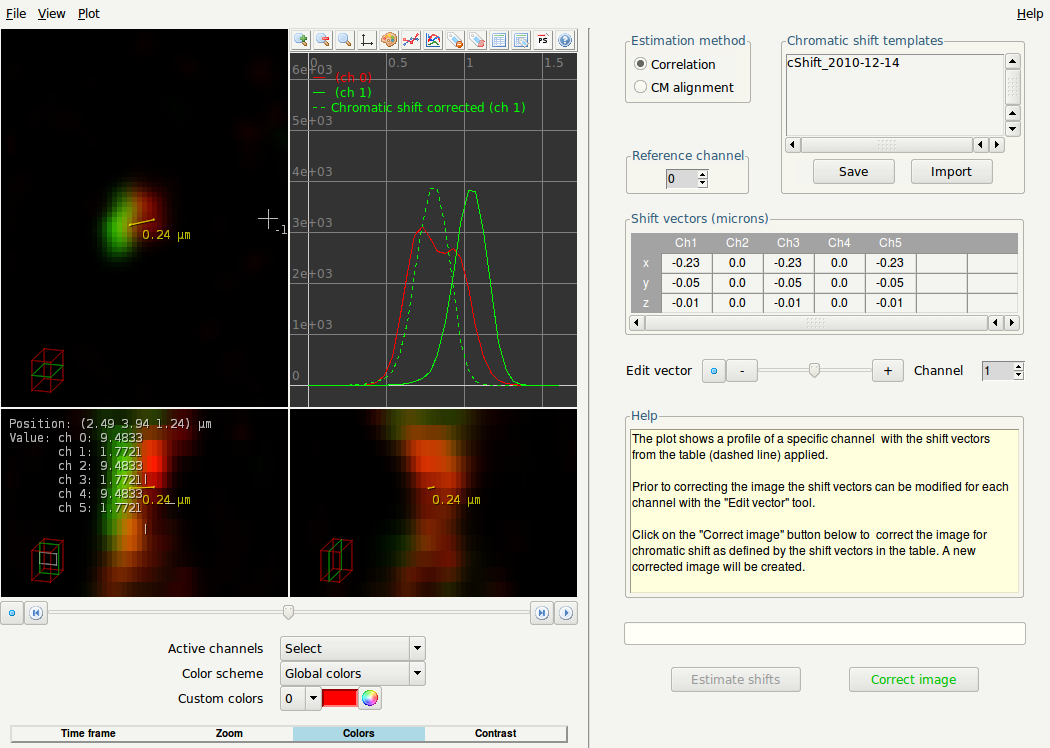The height and width of the screenshot is (748, 1050).
Task: Click the zoom out plot icon
Action: pyautogui.click(x=323, y=40)
